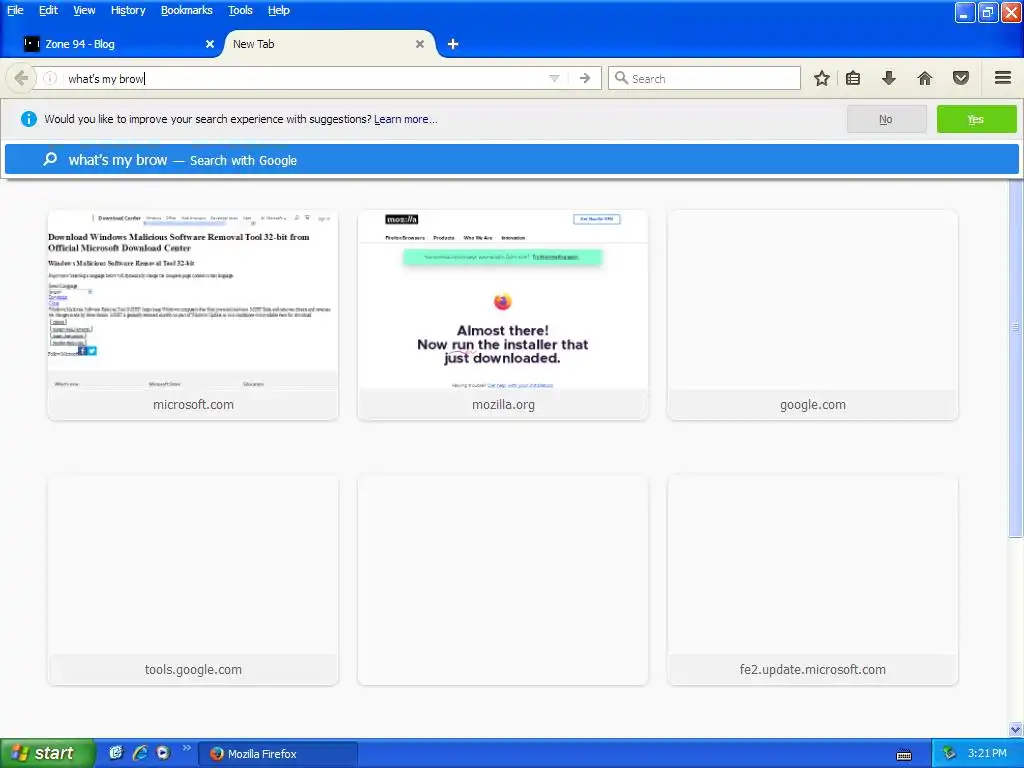
Task: Expand the quick launch chevron
Action: pyautogui.click(x=186, y=748)
